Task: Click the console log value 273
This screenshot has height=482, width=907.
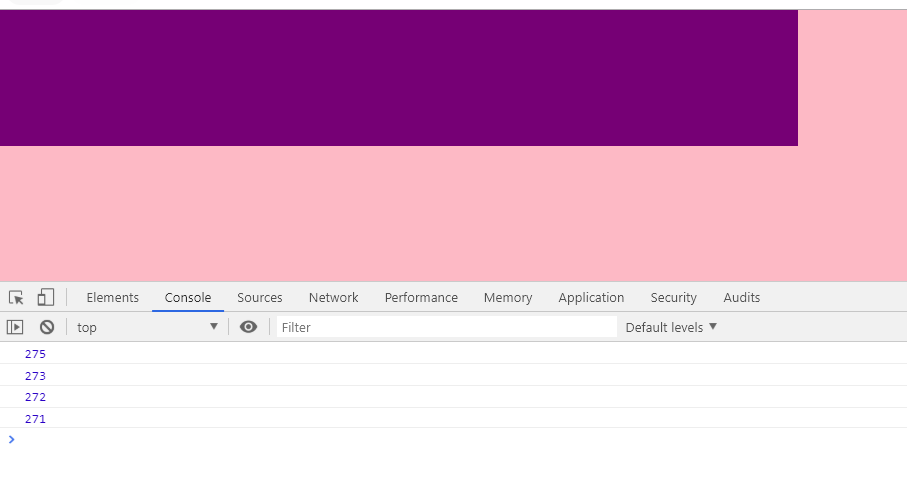Action: pyautogui.click(x=35, y=376)
